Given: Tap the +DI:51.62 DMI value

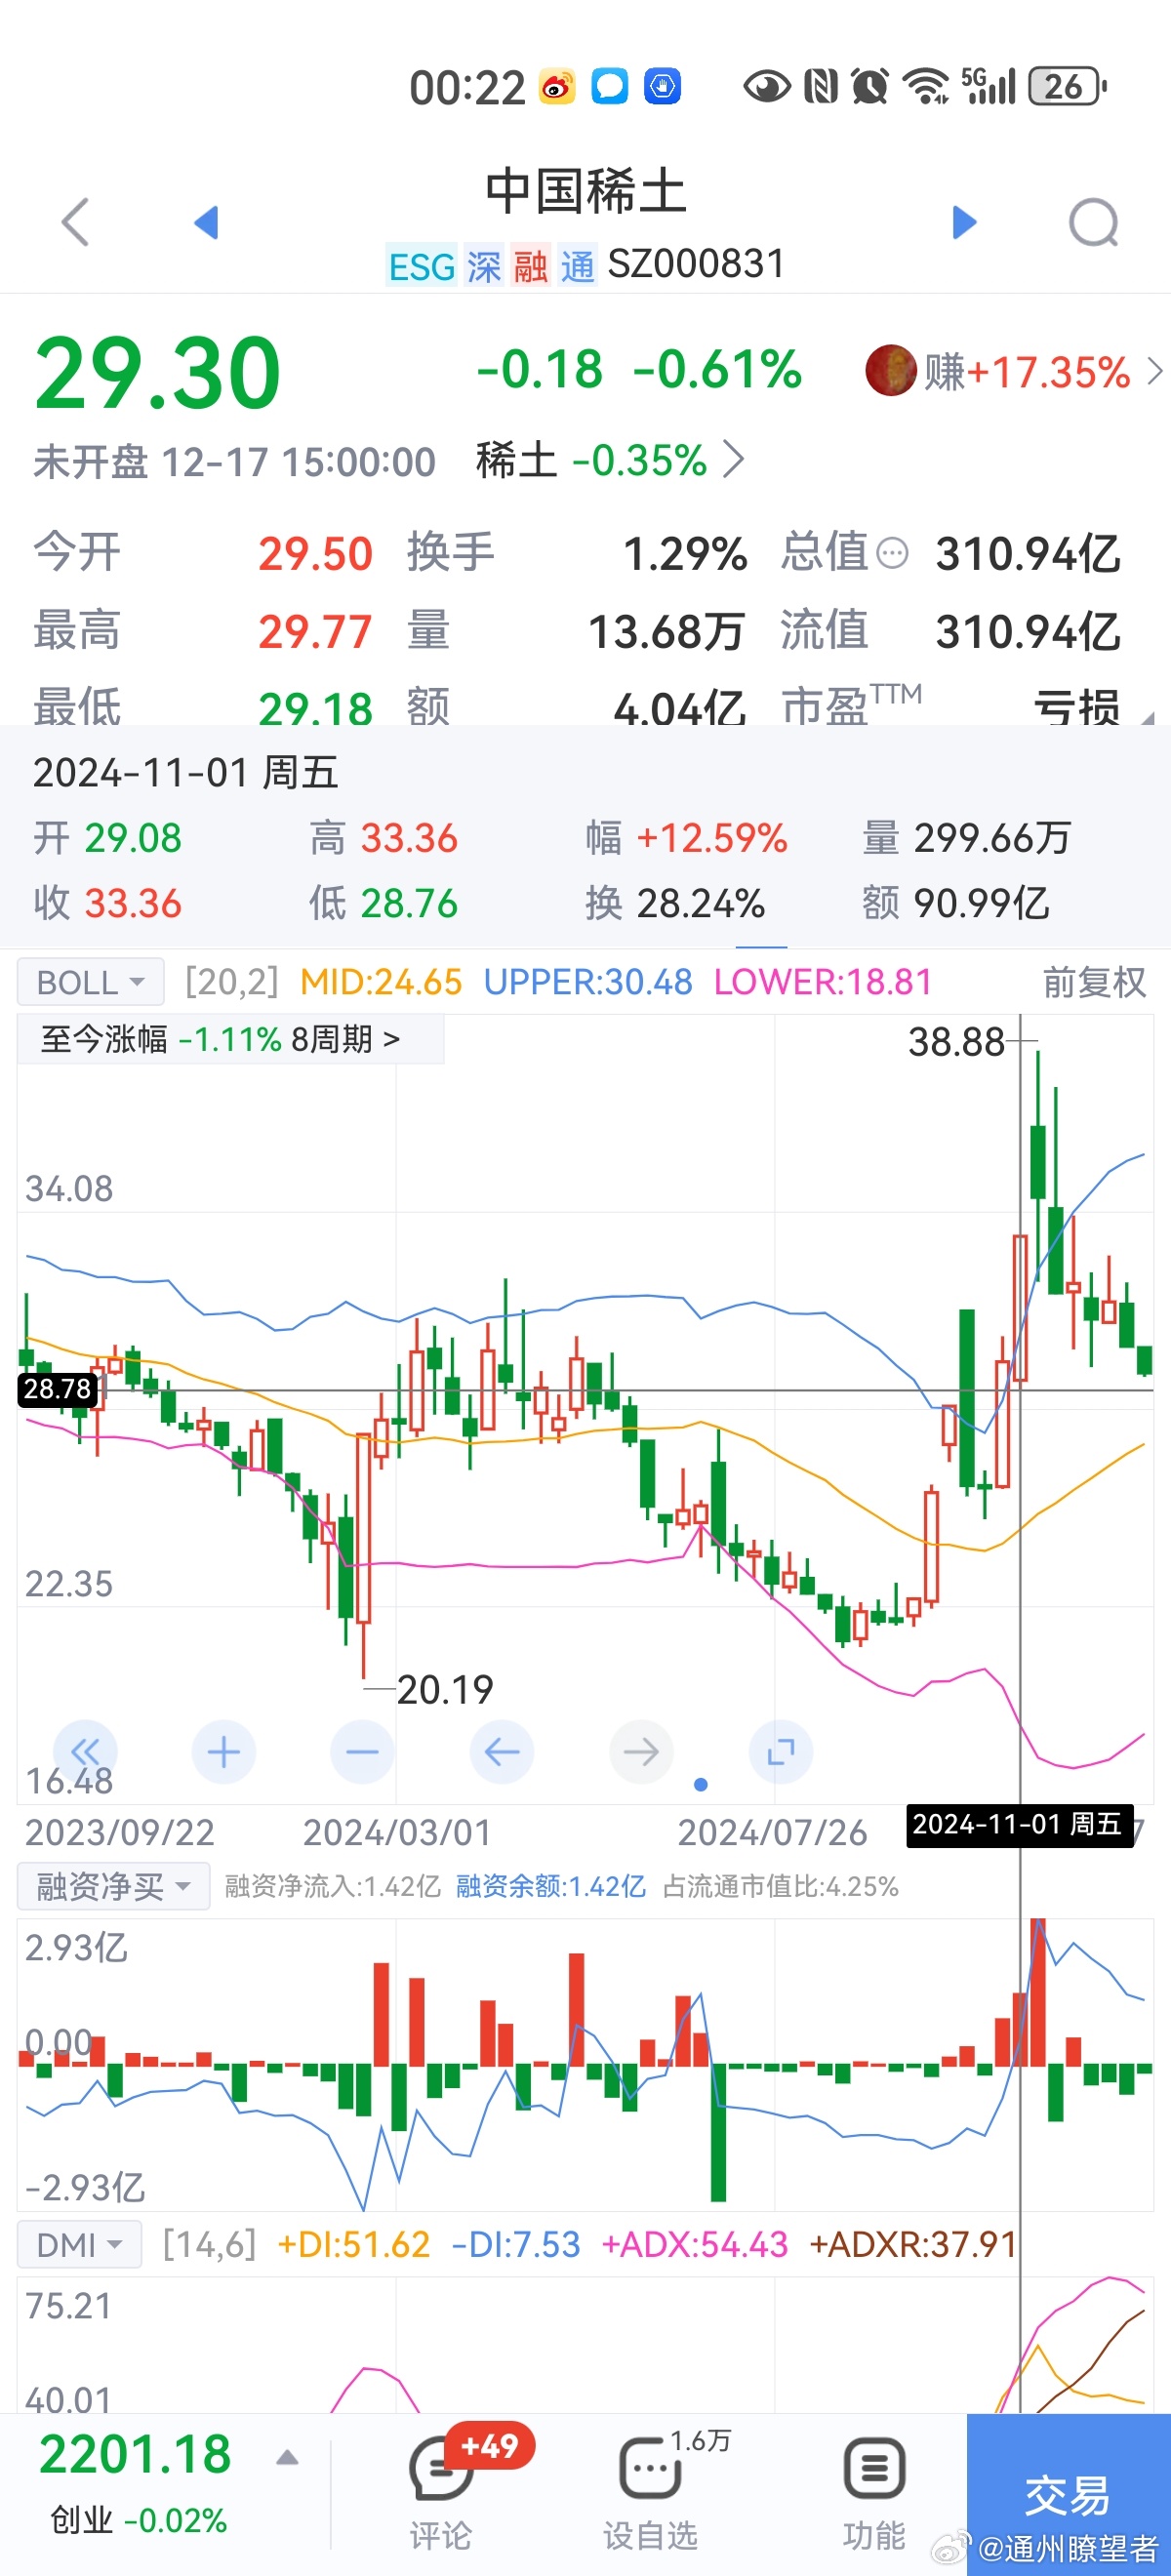Looking at the screenshot, I should 354,2245.
